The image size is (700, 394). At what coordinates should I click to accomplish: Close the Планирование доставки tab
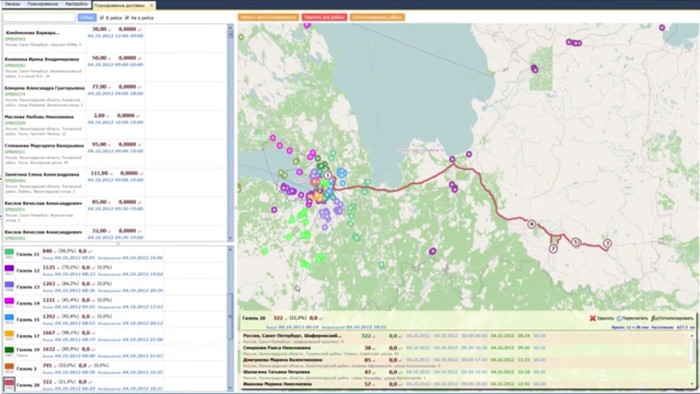click(x=151, y=5)
